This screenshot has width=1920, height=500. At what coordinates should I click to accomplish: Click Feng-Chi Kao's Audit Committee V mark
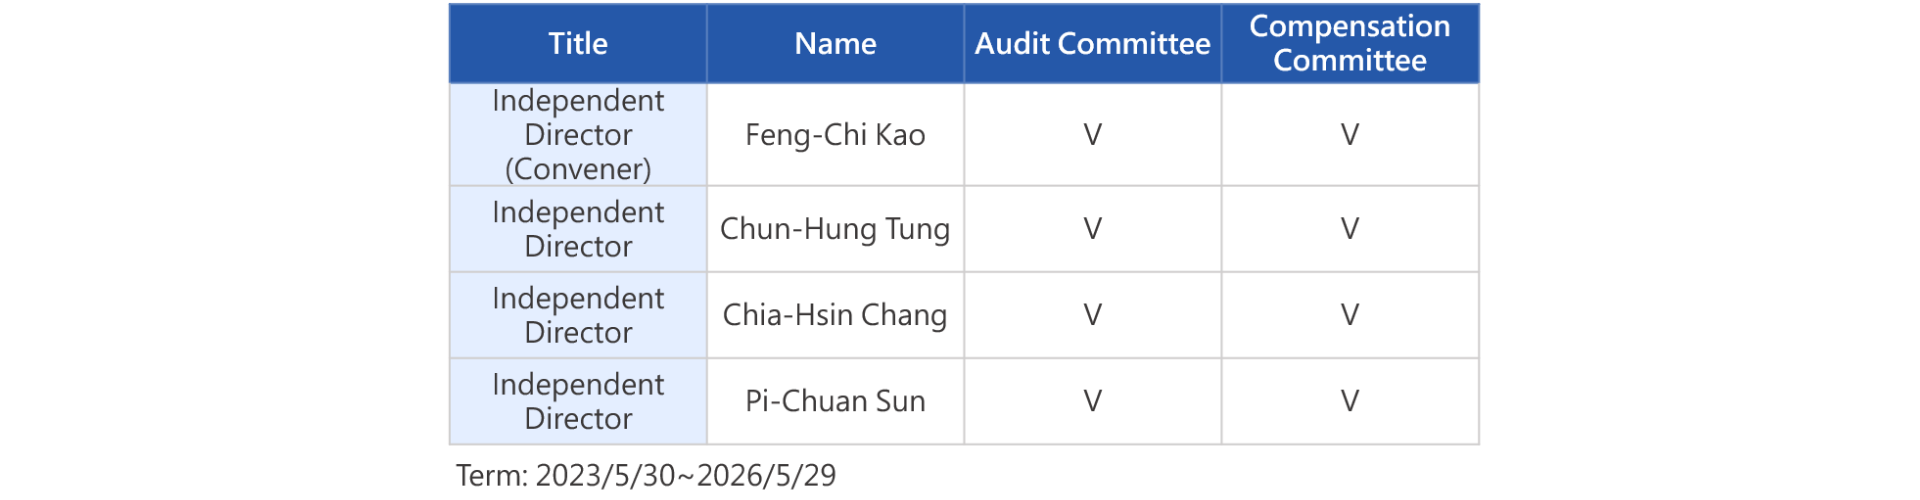[x=1092, y=135]
